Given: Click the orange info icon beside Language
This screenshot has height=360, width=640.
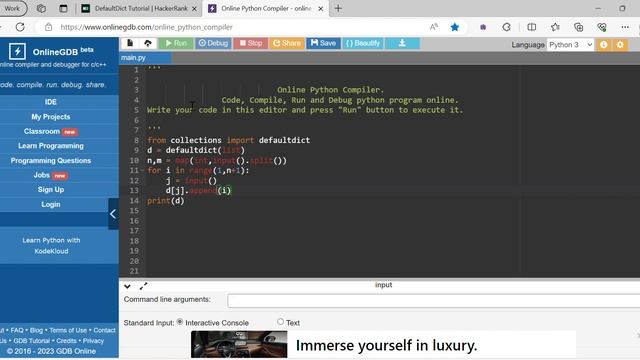Looking at the screenshot, I should [x=604, y=44].
